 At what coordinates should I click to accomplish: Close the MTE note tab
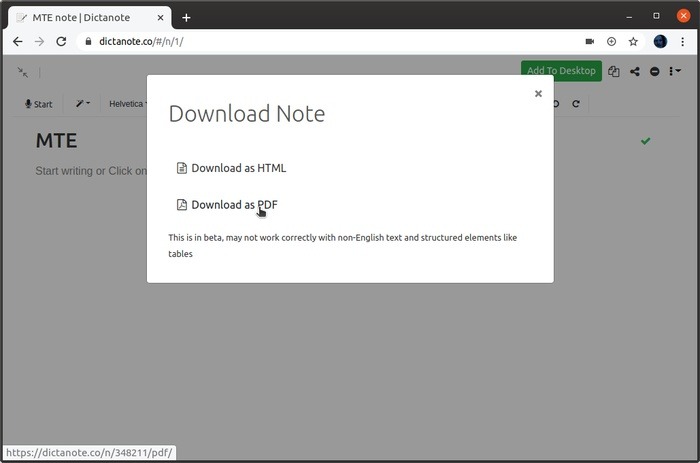[x=160, y=18]
